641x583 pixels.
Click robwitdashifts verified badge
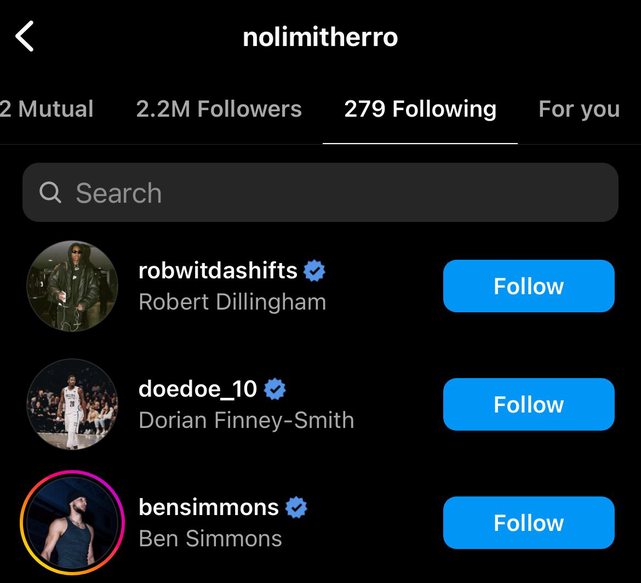(x=314, y=271)
